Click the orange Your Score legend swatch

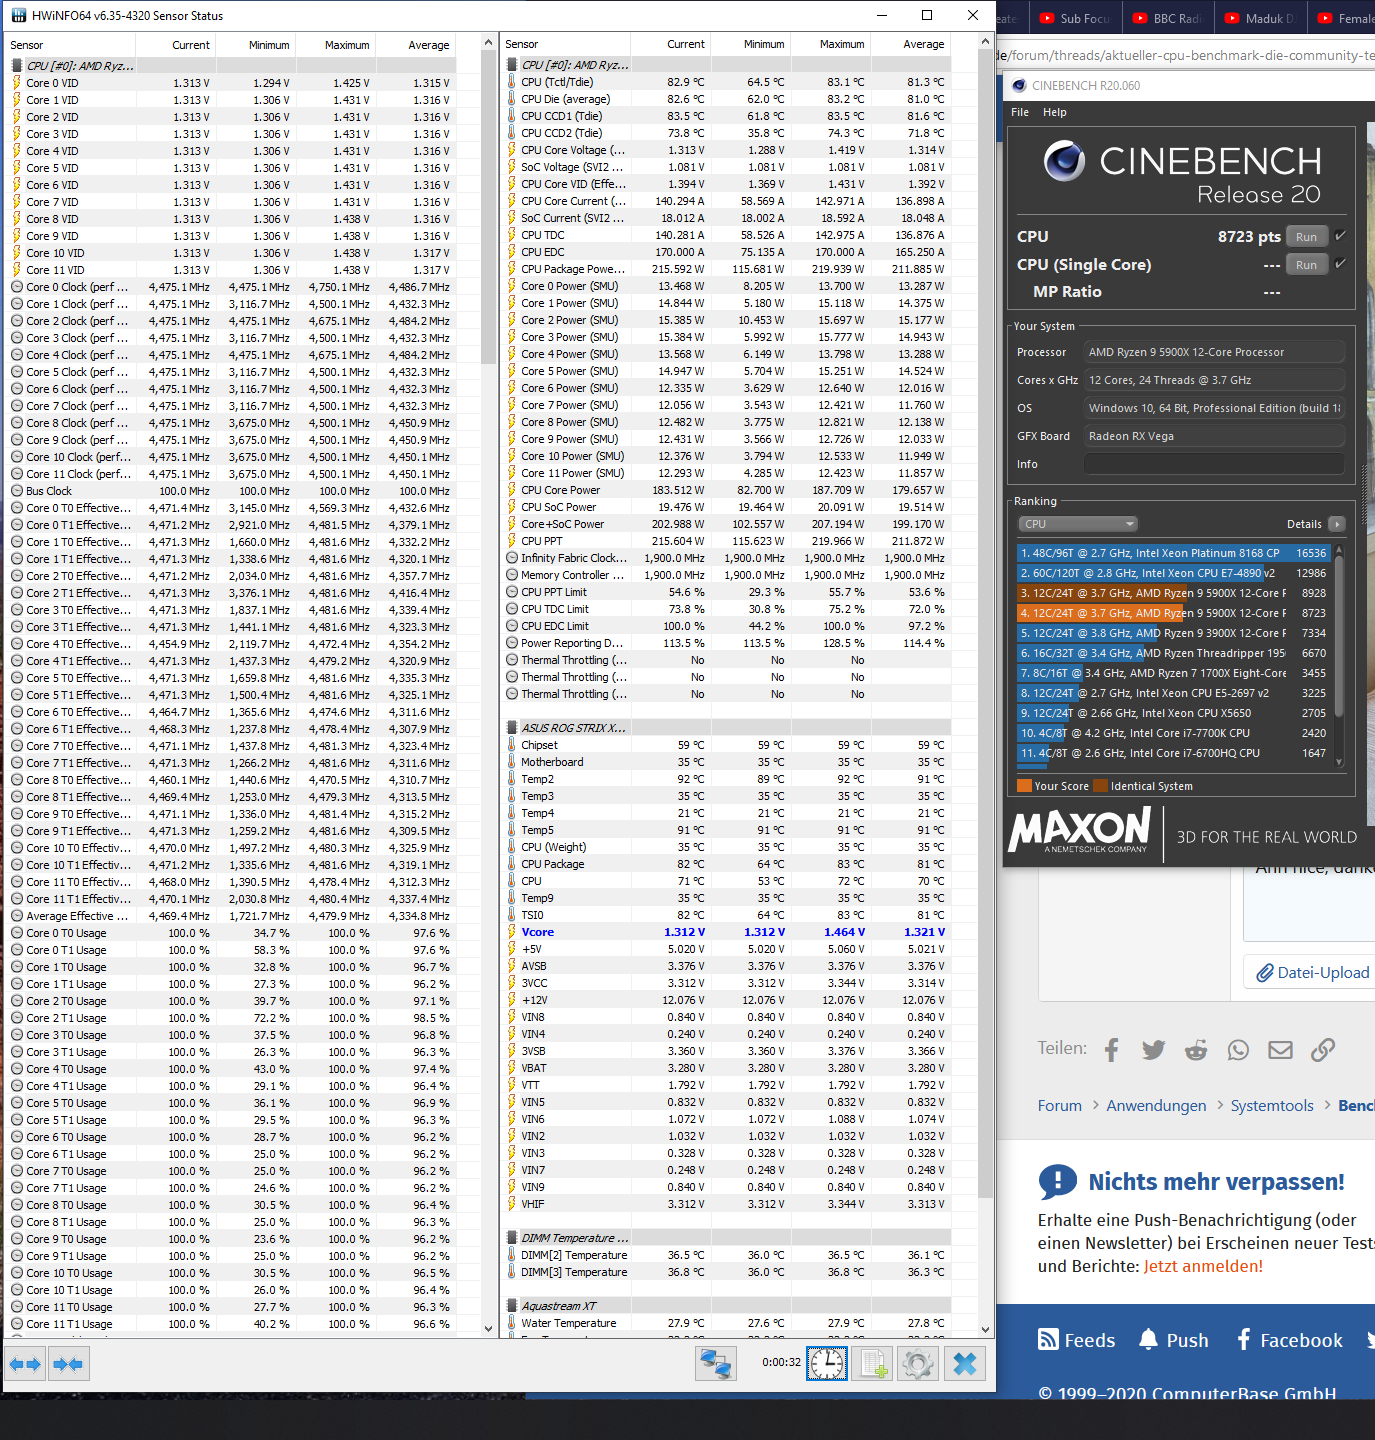pos(1024,786)
